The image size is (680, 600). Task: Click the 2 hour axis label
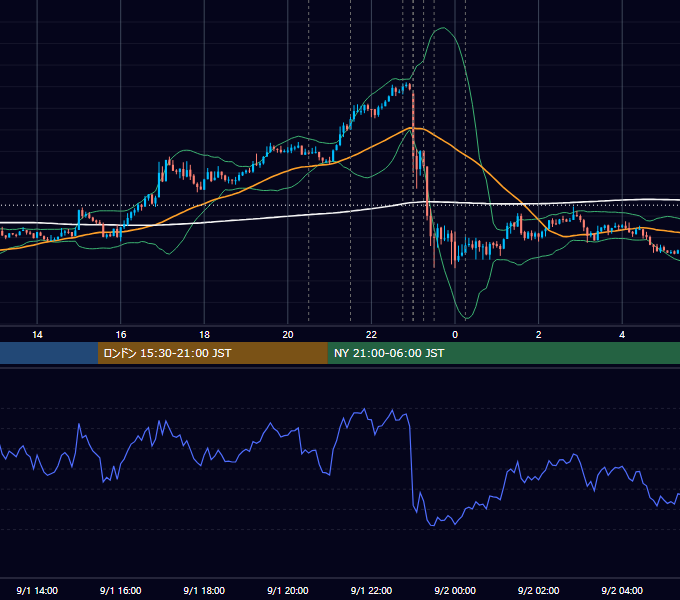click(539, 335)
